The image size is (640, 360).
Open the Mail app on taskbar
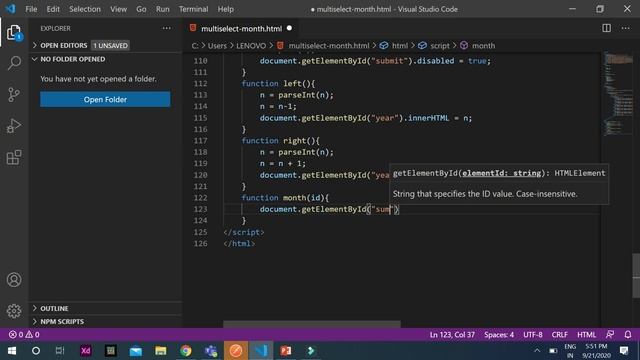[x=136, y=351]
